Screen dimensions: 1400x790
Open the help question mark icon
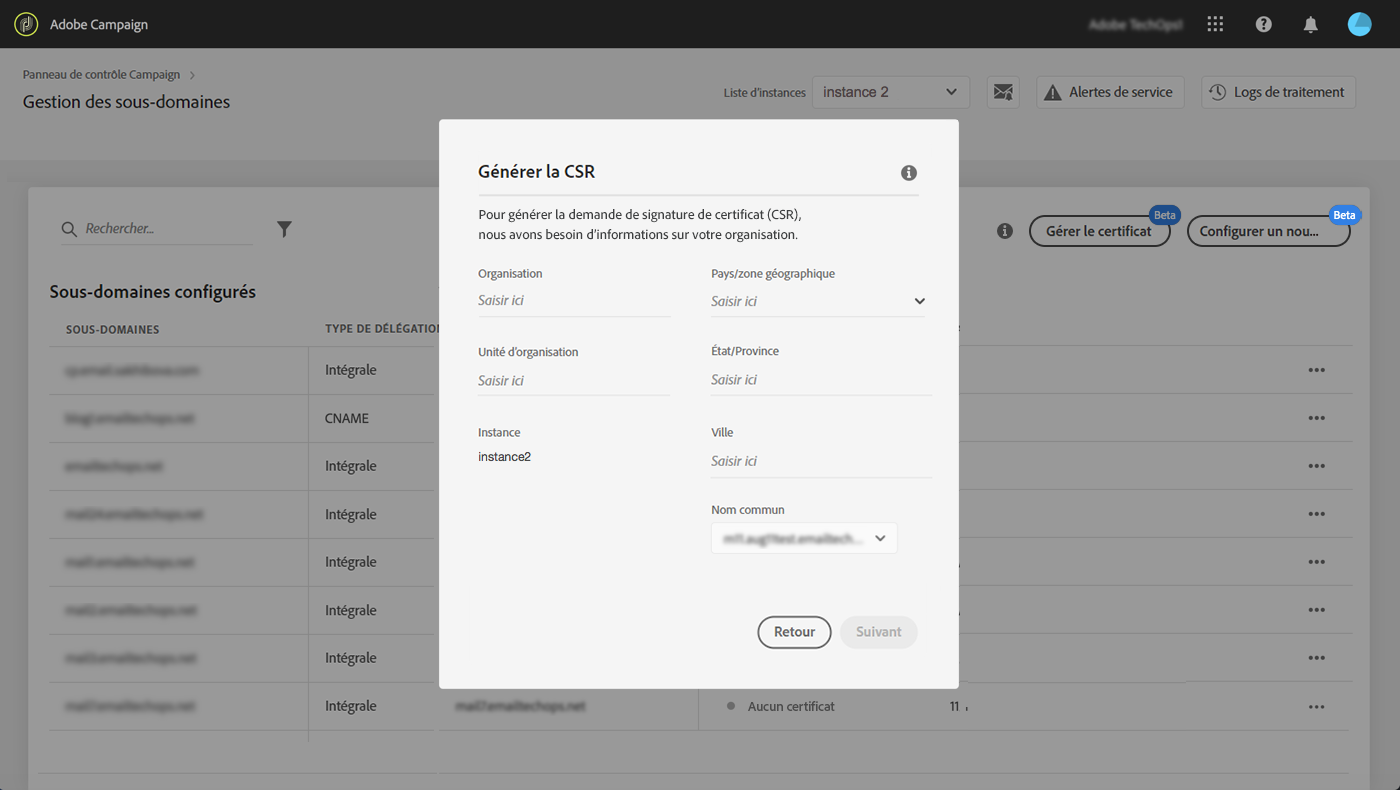pos(1264,24)
